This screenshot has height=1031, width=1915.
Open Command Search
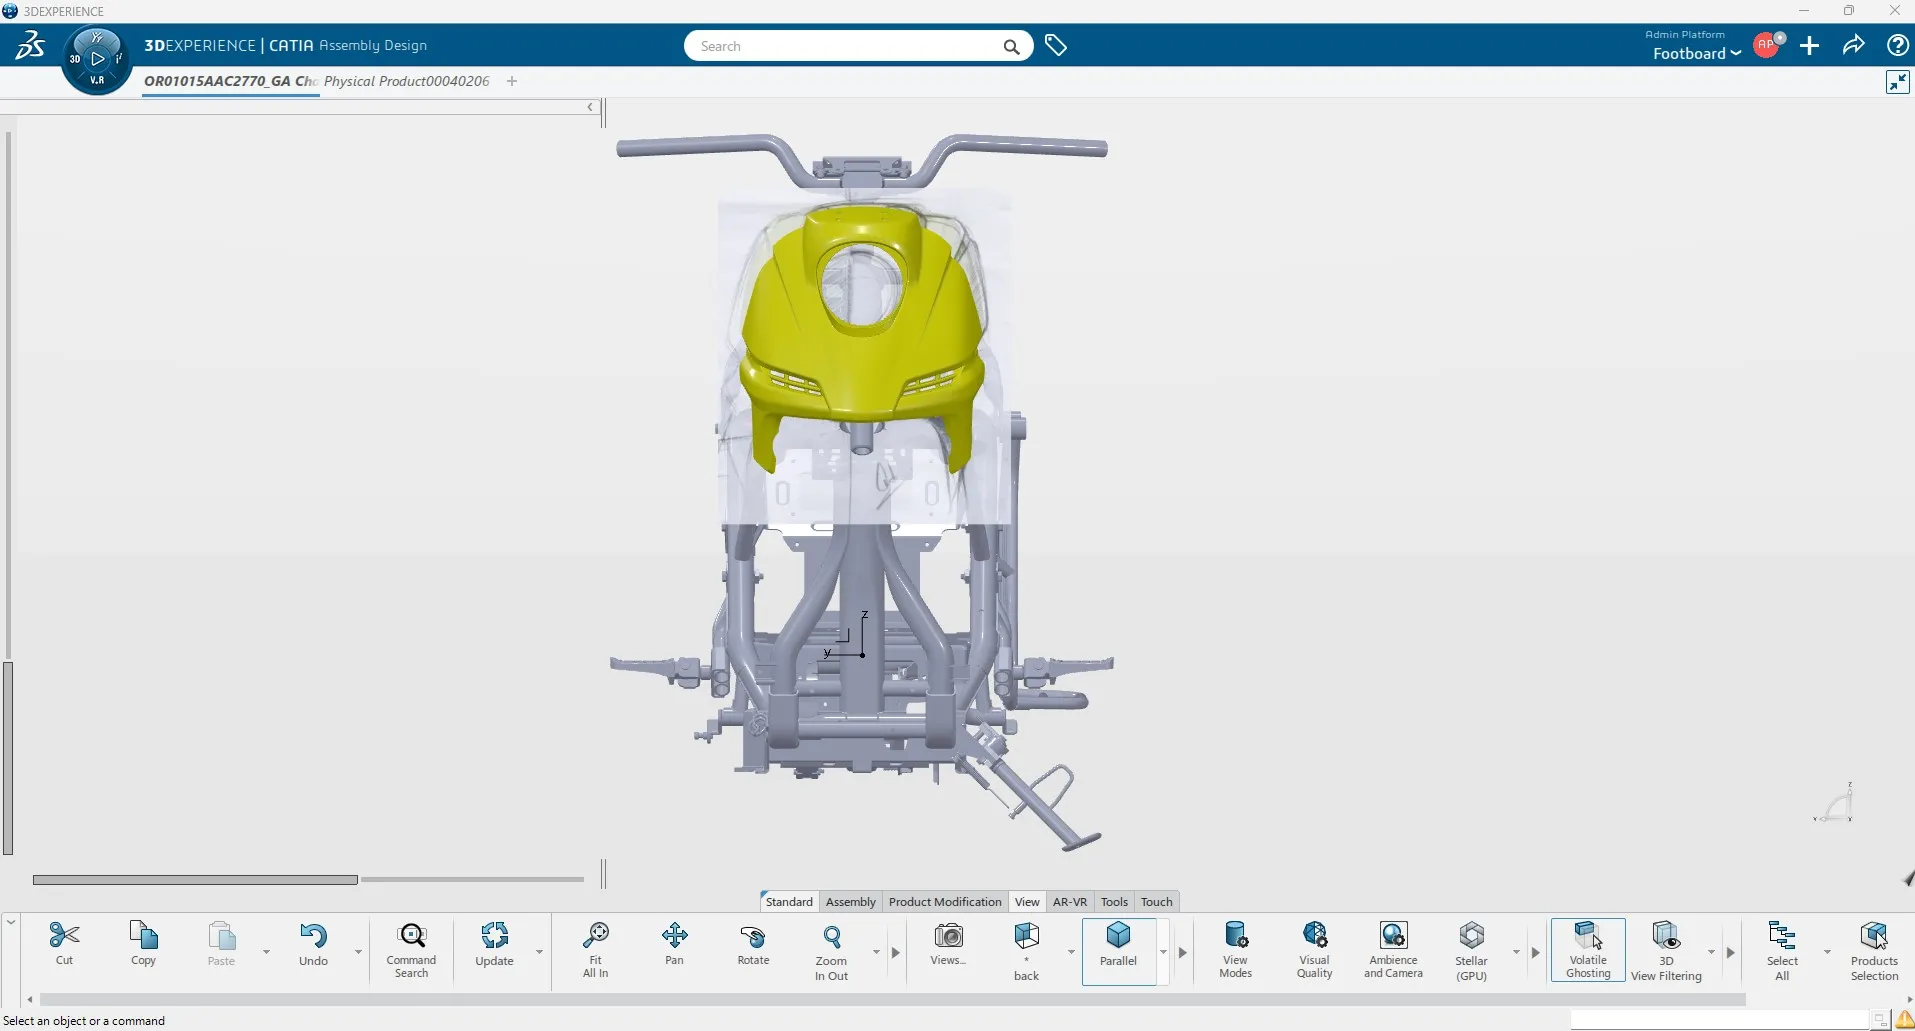point(411,943)
